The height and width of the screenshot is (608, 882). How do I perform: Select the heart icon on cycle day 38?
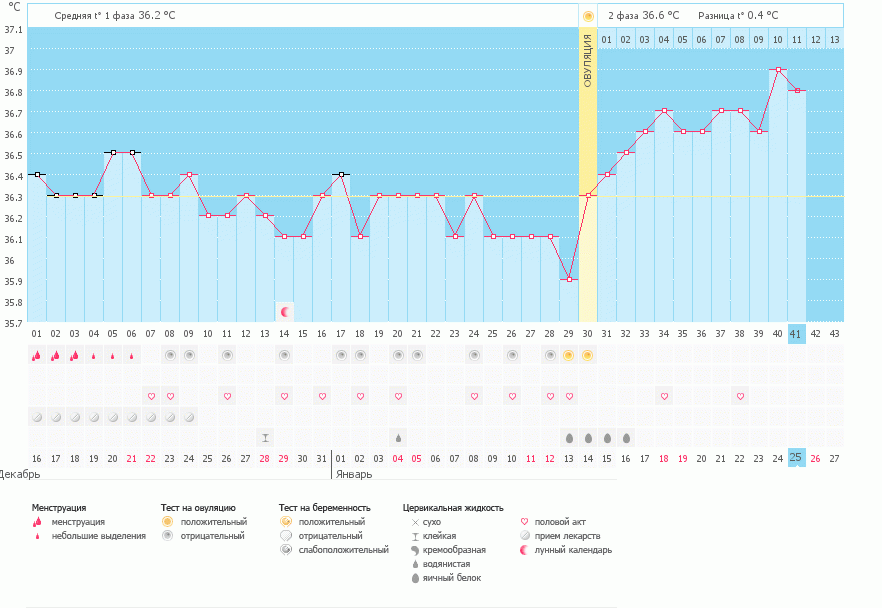click(740, 396)
